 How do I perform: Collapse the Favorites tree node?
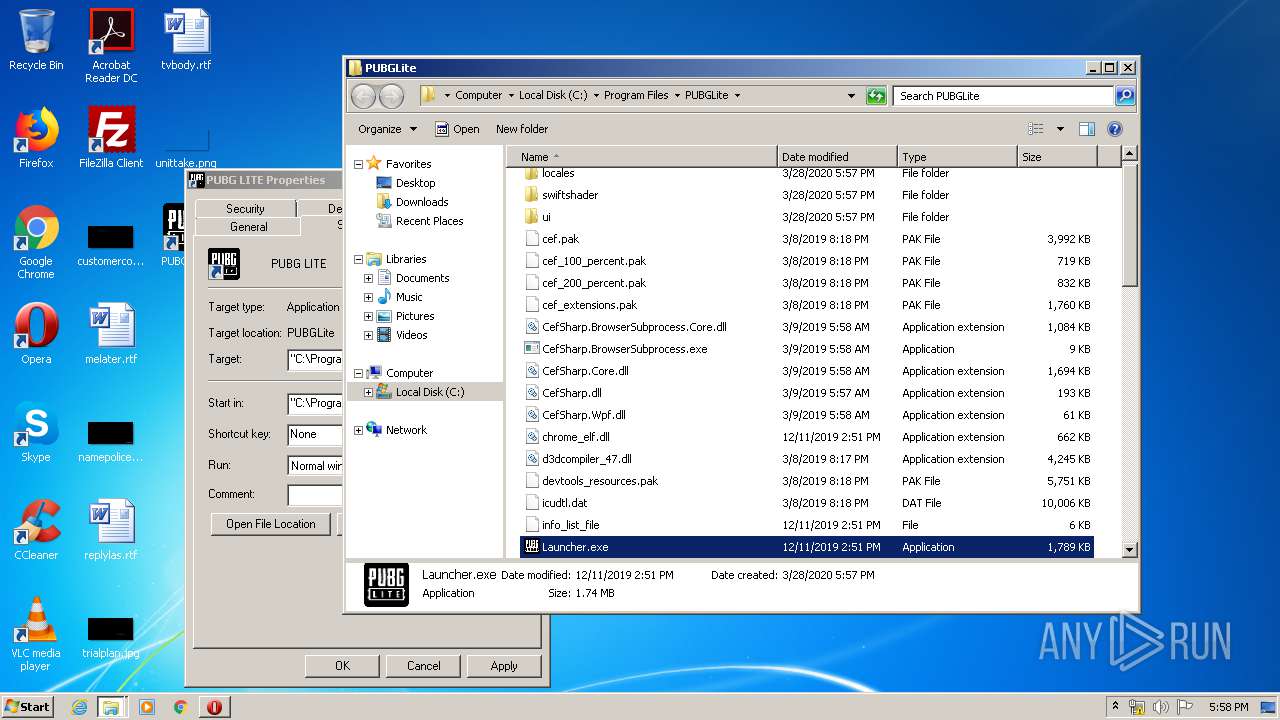358,164
